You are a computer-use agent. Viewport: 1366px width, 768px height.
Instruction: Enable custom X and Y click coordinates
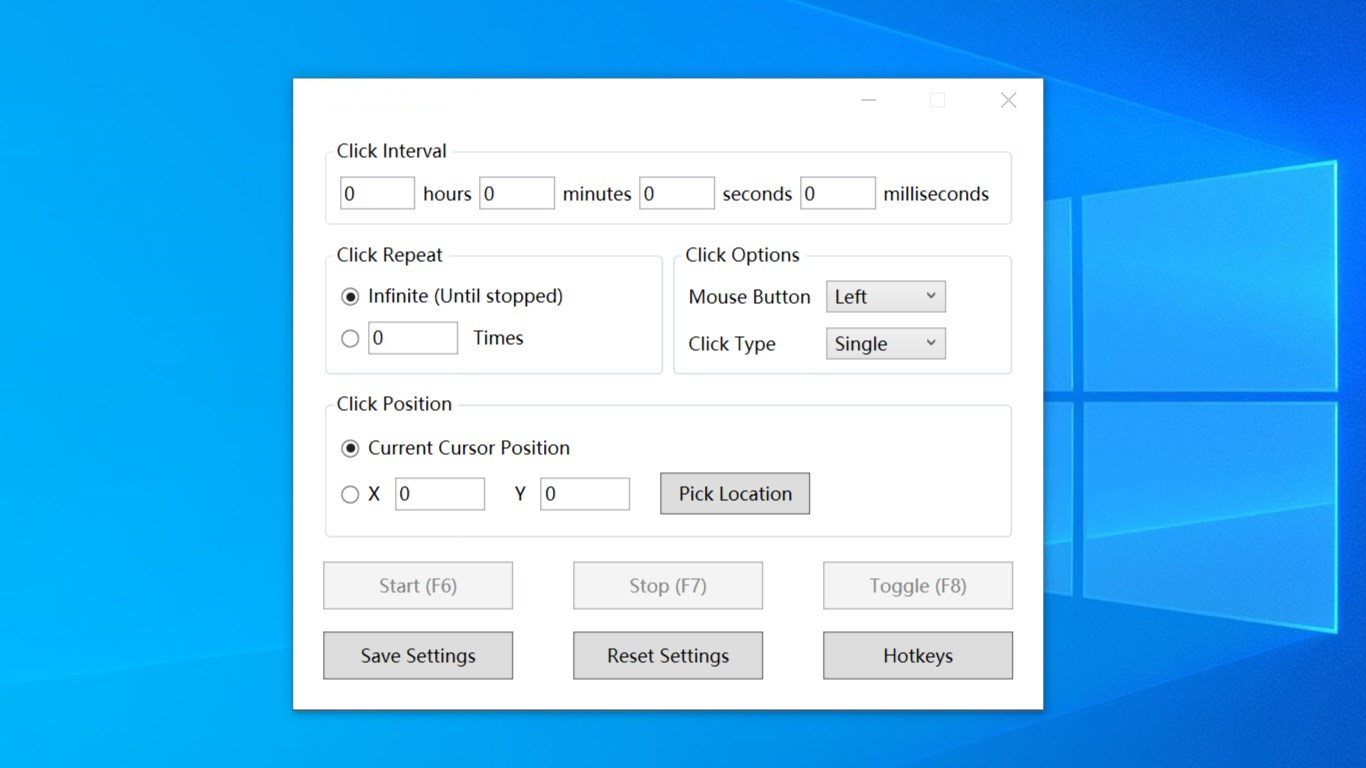[x=350, y=494]
